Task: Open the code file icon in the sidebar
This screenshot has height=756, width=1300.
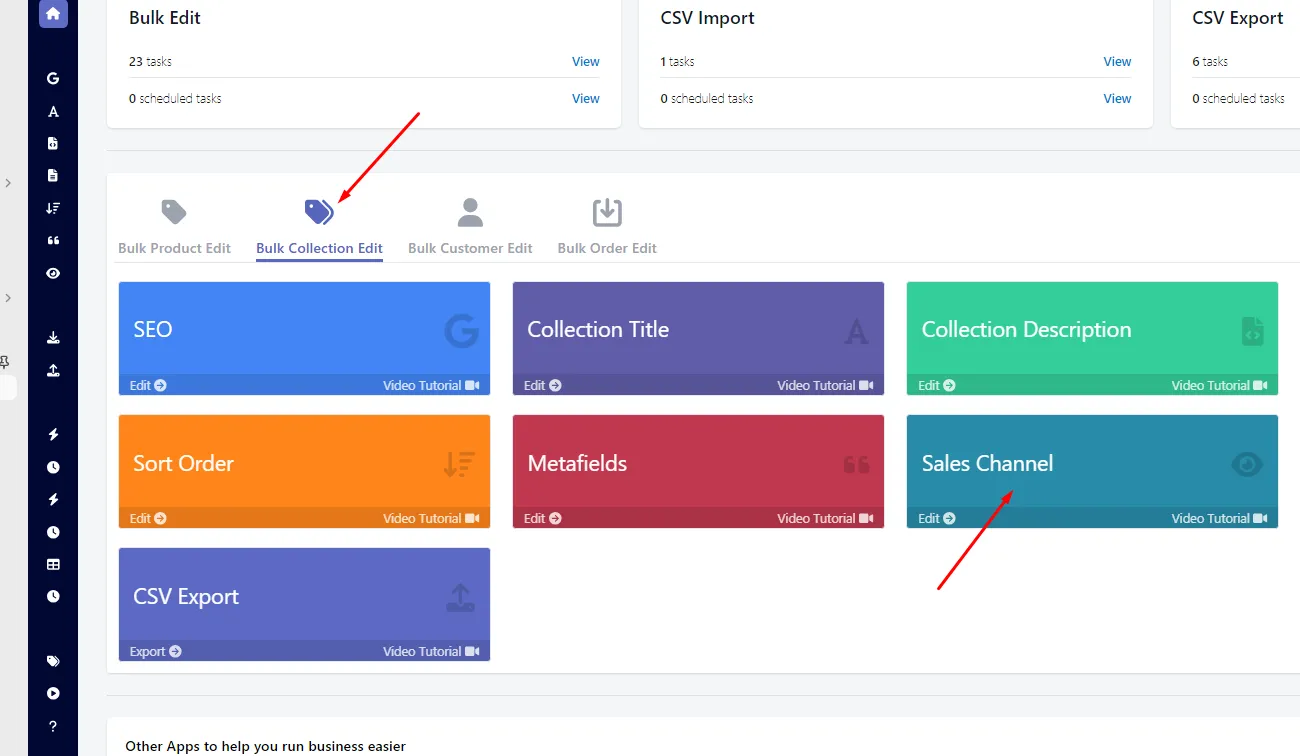Action: pyautogui.click(x=53, y=143)
